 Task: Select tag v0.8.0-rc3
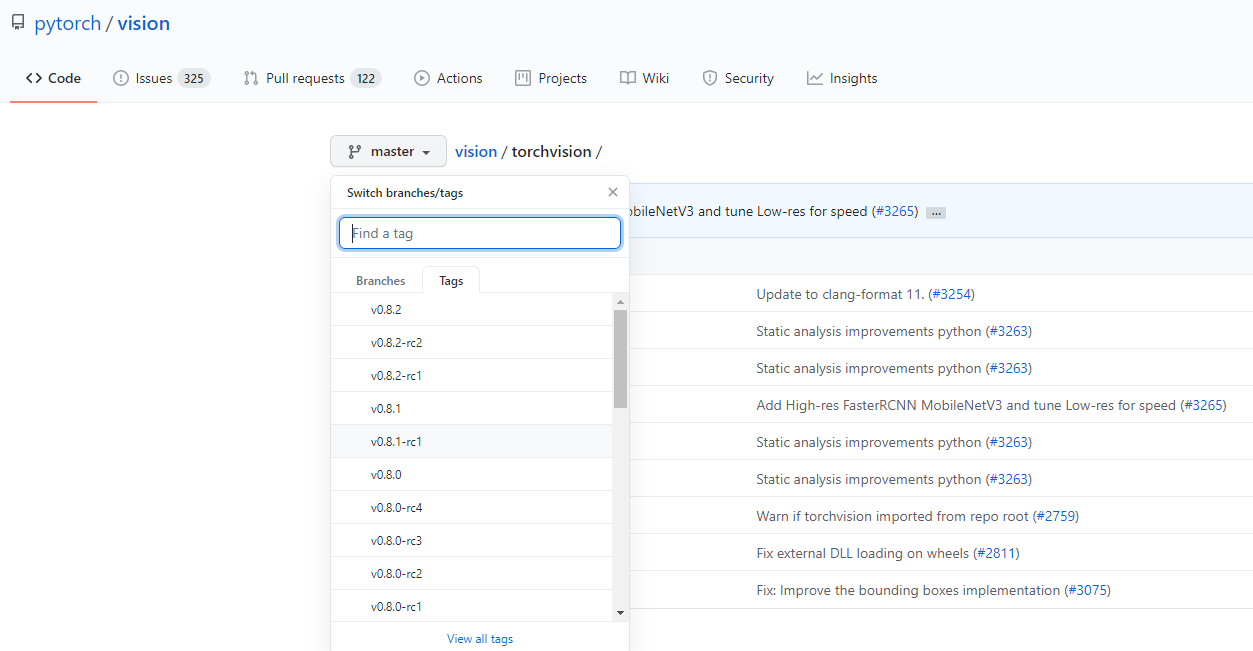tap(471, 541)
